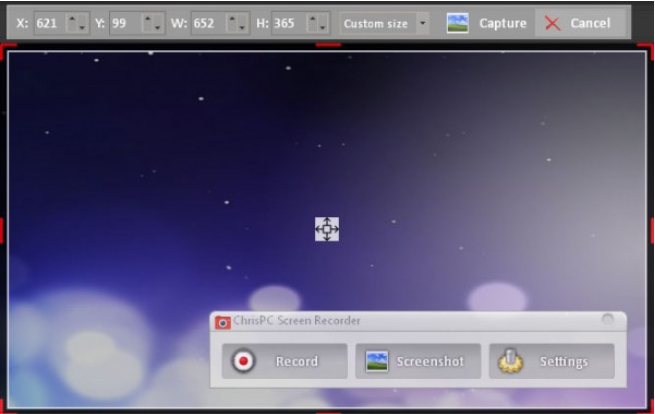This screenshot has height=414, width=655.
Task: Click the width W stepper arrows
Action: pos(236,23)
